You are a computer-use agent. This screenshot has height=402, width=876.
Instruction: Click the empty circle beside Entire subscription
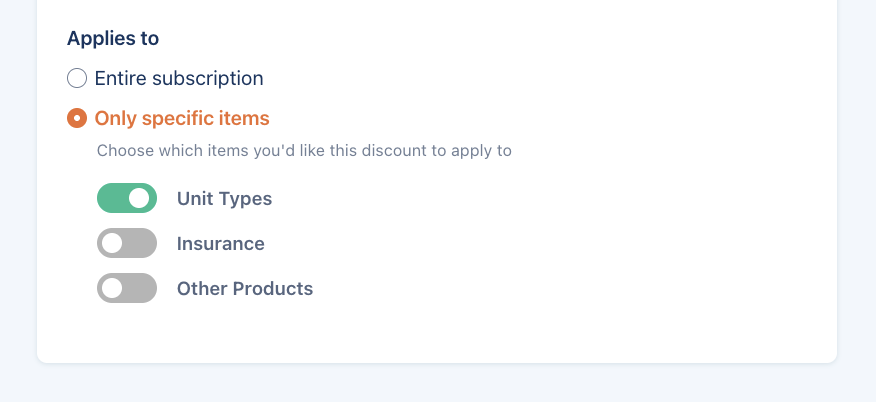tap(77, 78)
